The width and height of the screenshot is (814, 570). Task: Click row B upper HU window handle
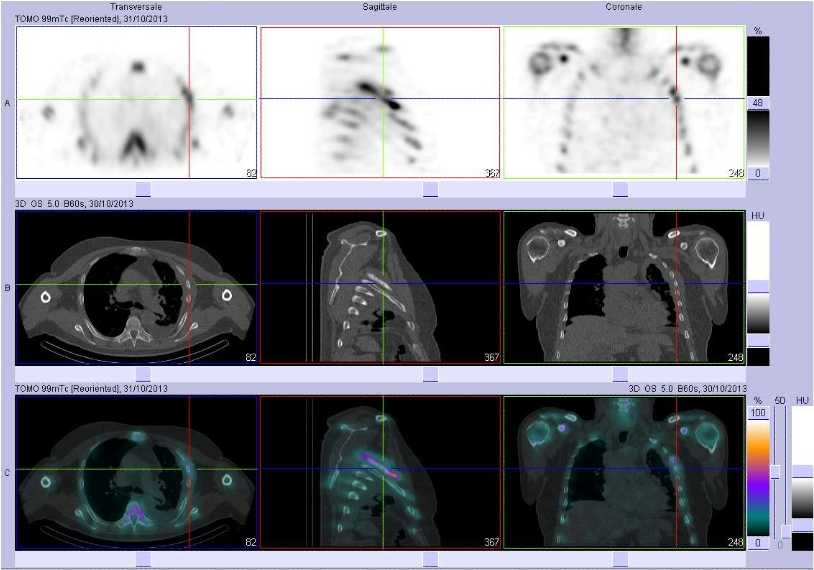(x=758, y=287)
